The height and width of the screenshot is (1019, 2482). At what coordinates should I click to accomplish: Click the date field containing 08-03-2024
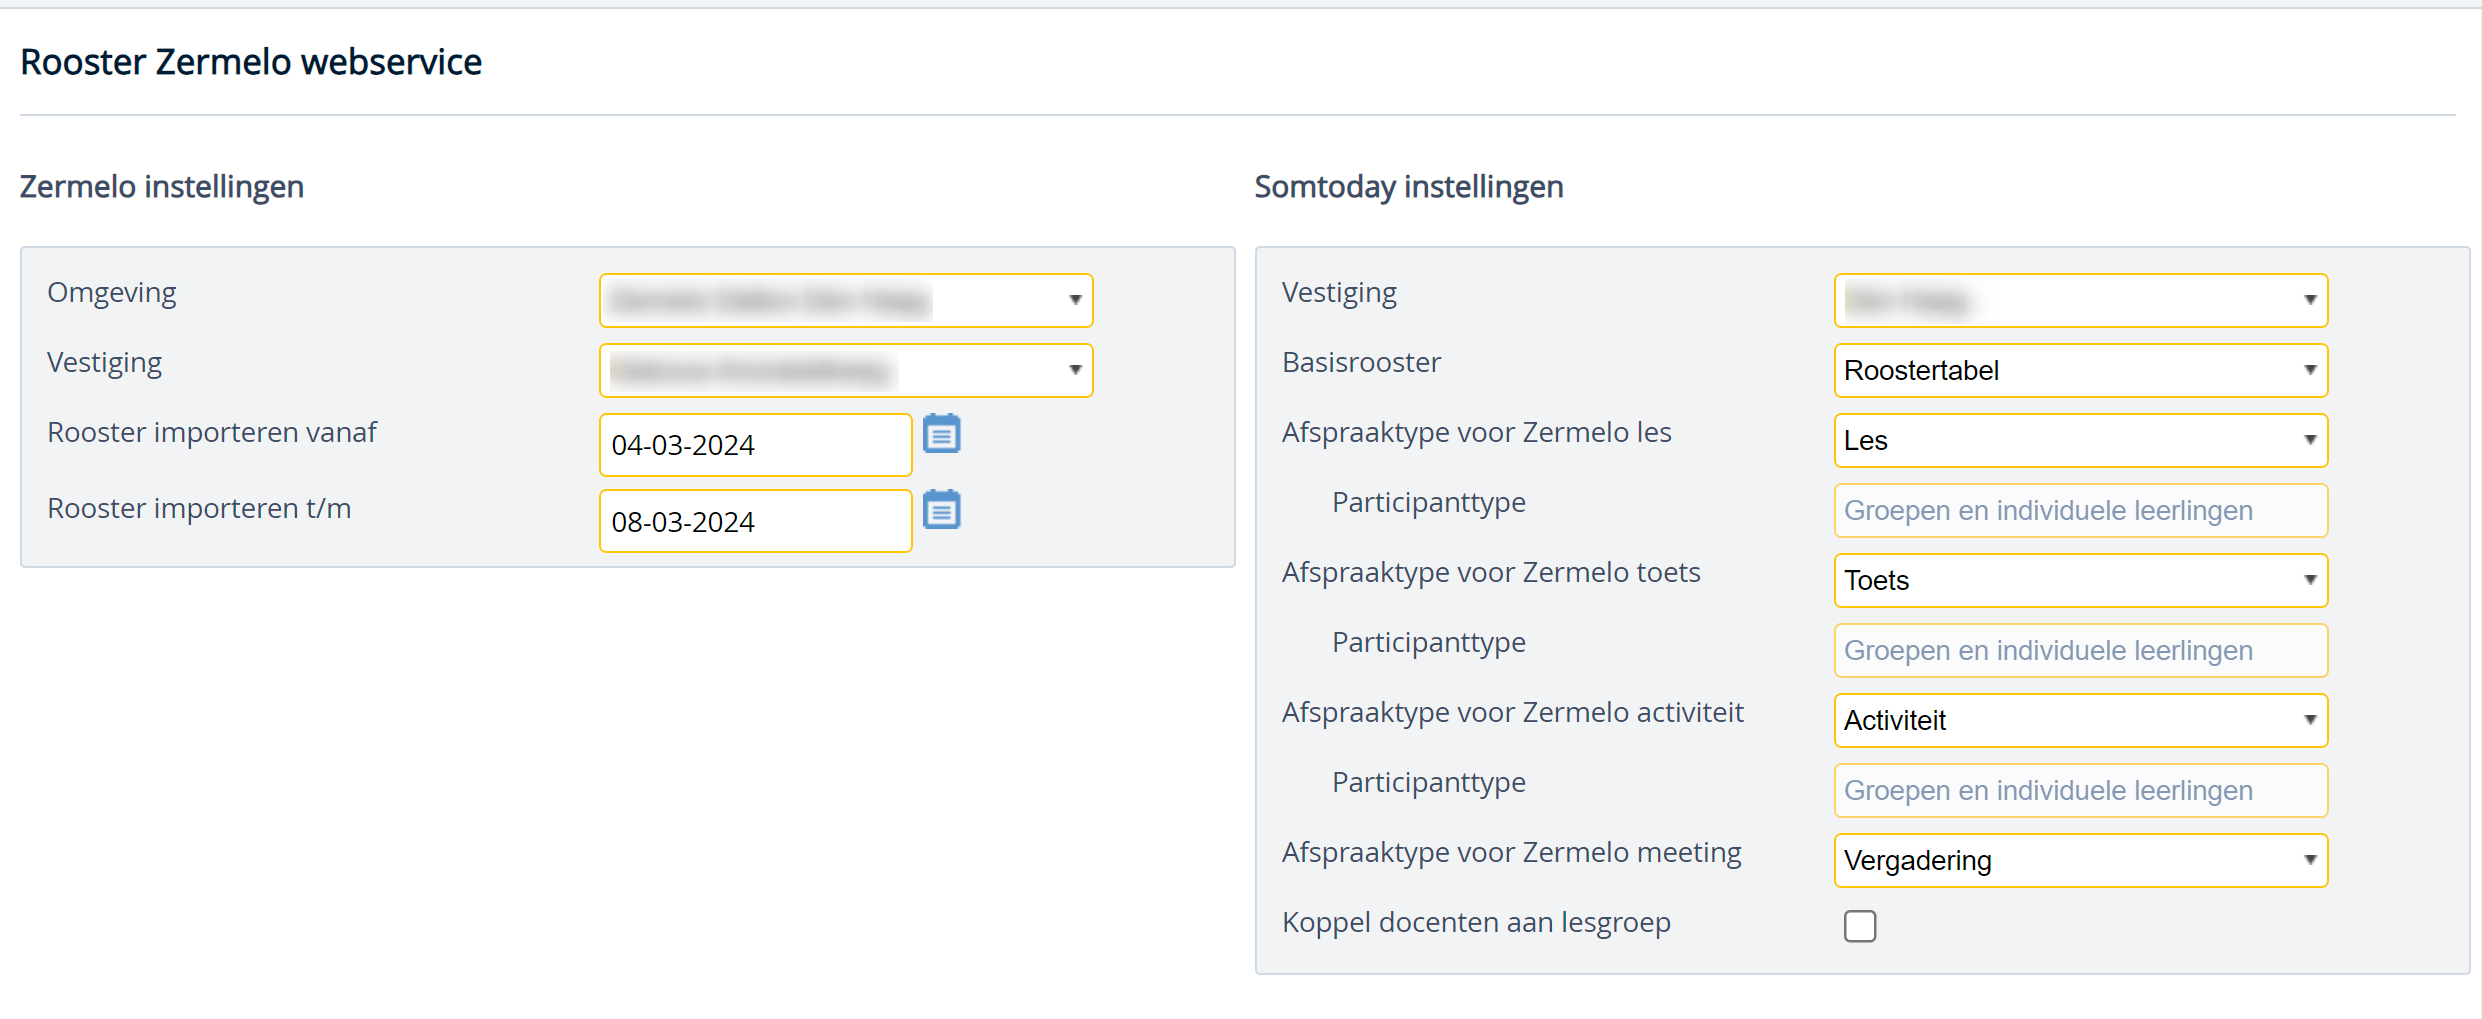[756, 521]
